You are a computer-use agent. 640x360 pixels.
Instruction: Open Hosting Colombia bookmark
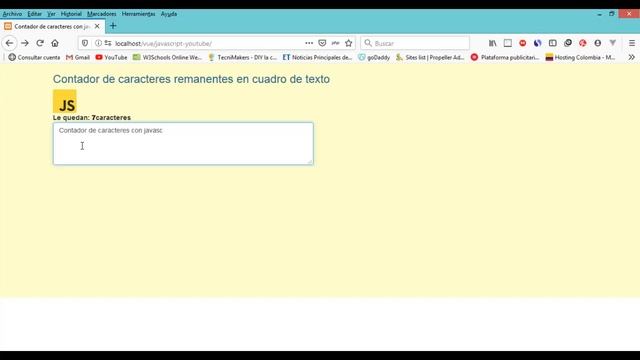580,57
